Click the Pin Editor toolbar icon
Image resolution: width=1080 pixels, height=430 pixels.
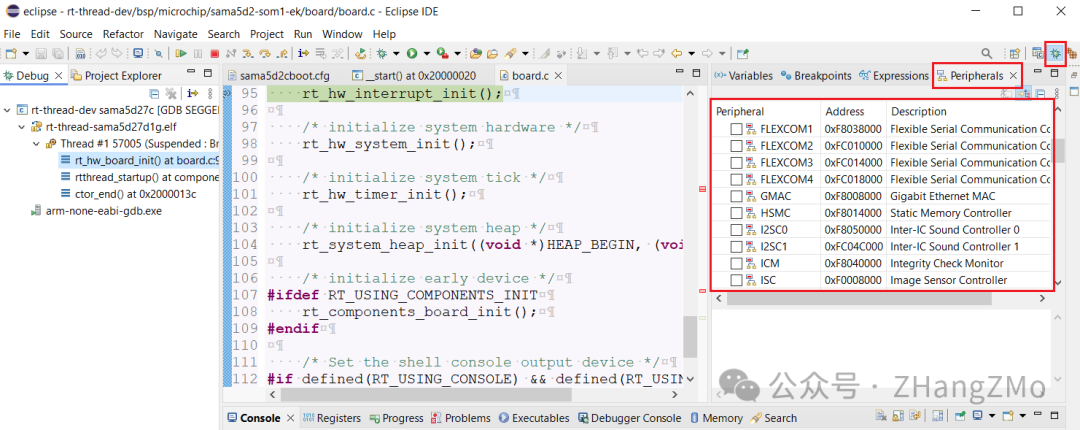click(742, 53)
